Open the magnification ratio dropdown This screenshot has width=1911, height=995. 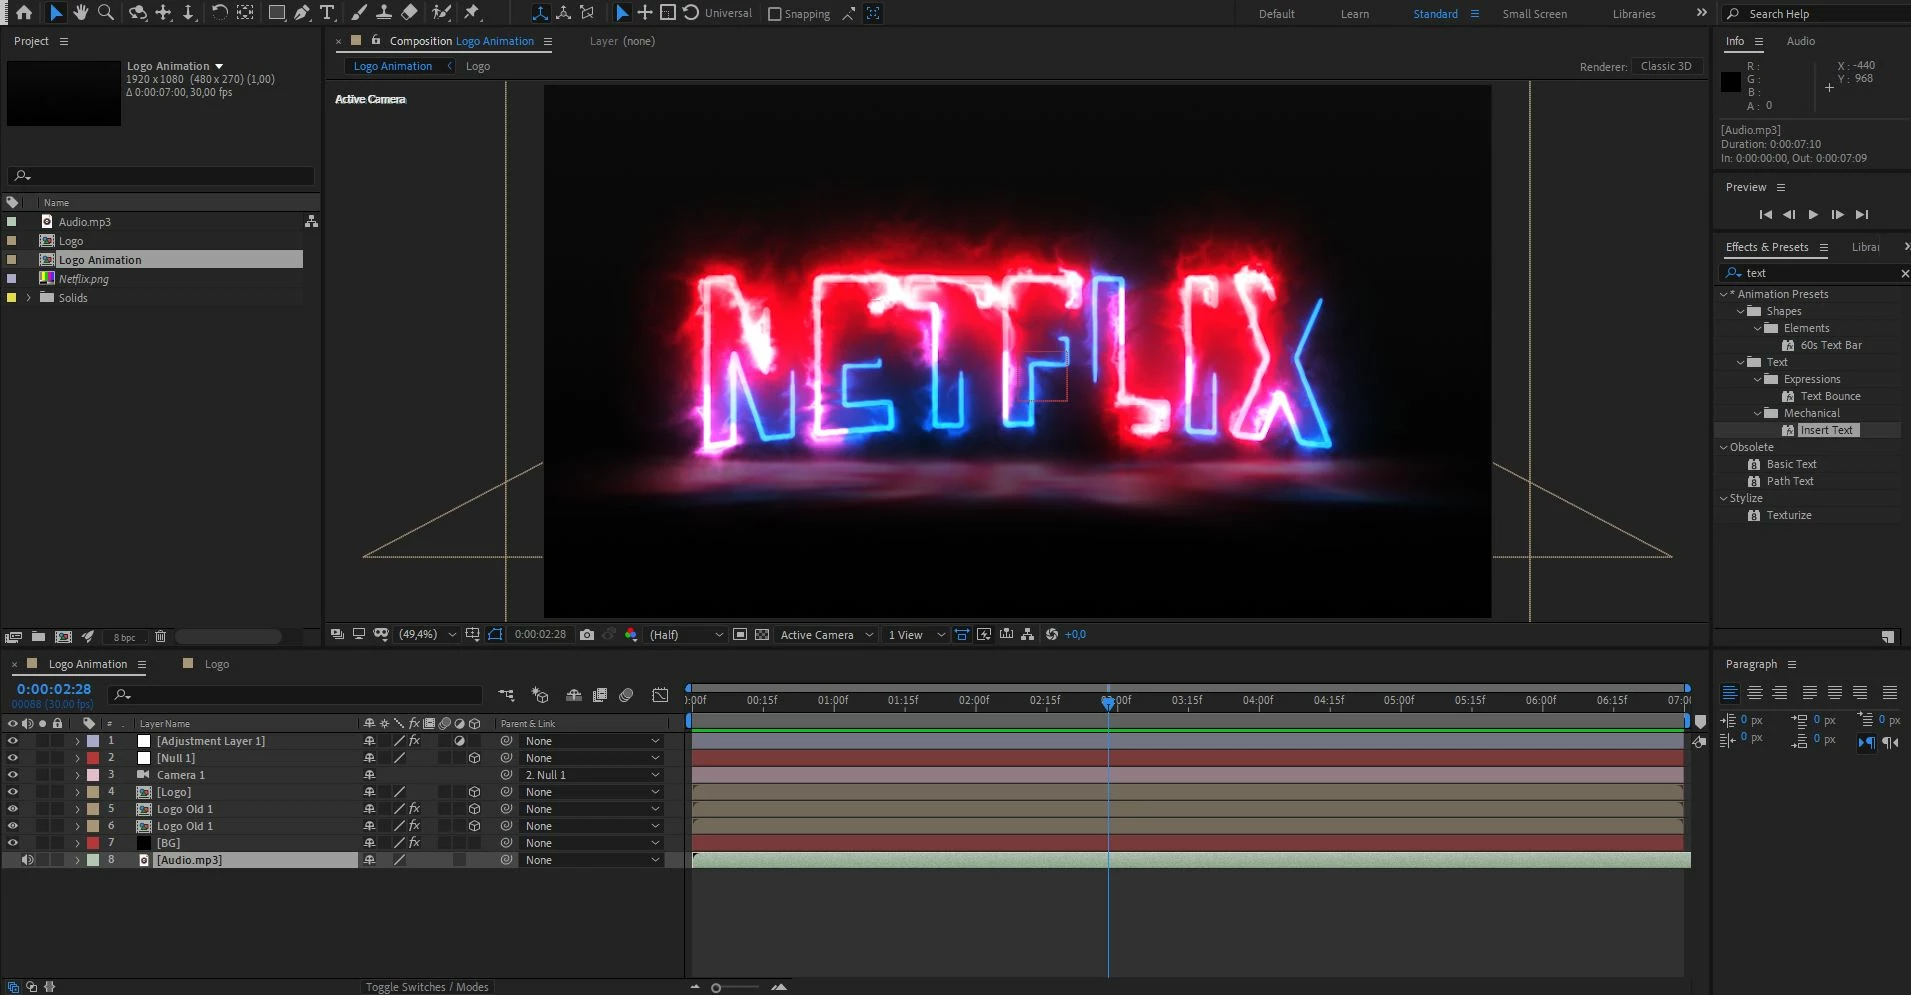[x=428, y=634]
